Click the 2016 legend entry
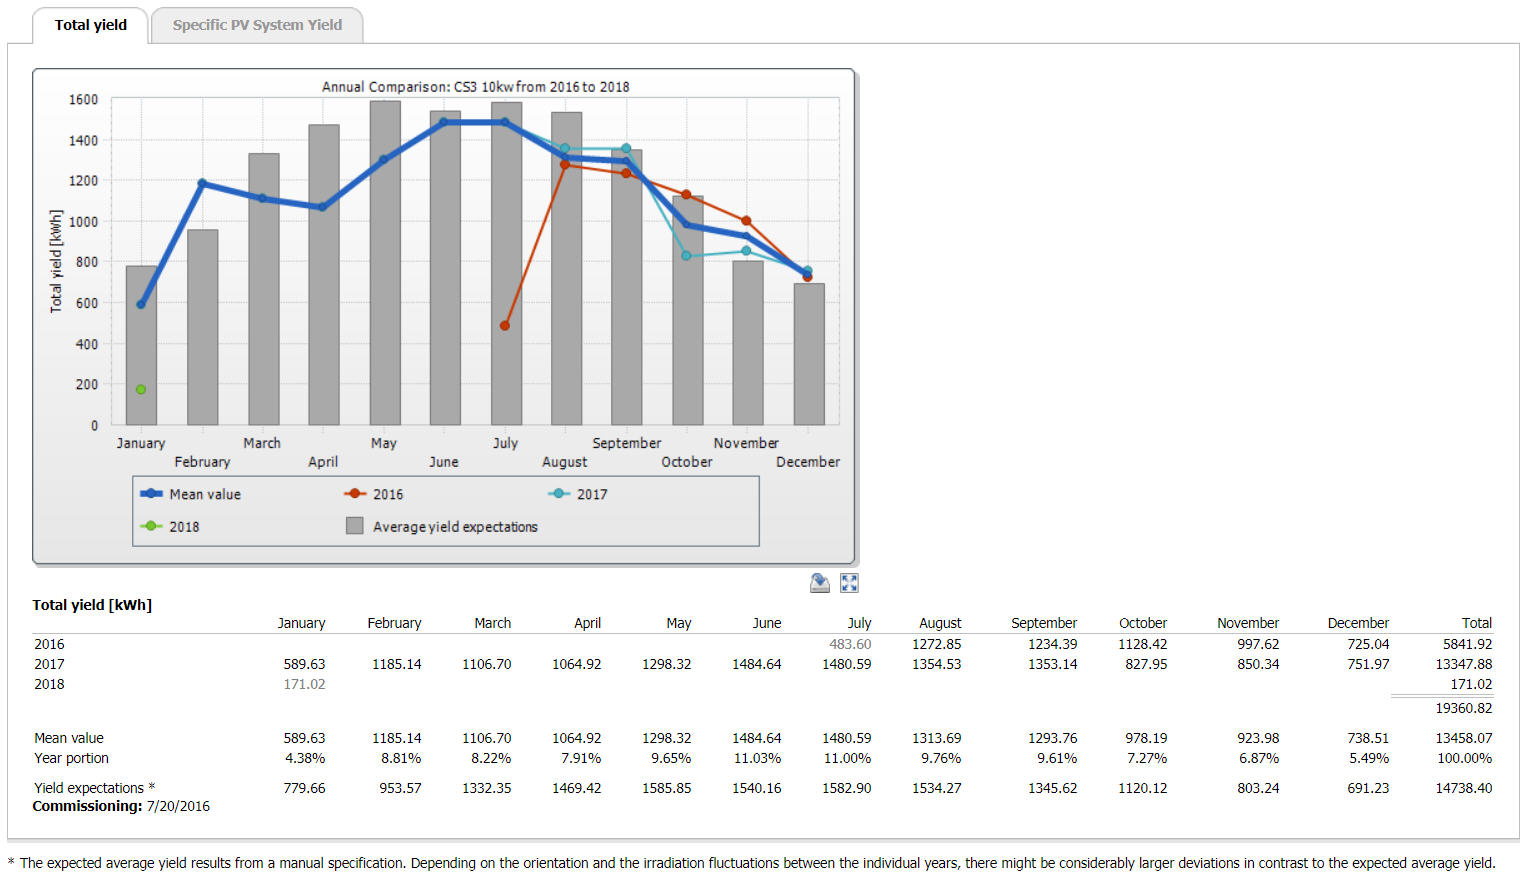Screen dimensions: 1529x877 pyautogui.click(x=374, y=494)
